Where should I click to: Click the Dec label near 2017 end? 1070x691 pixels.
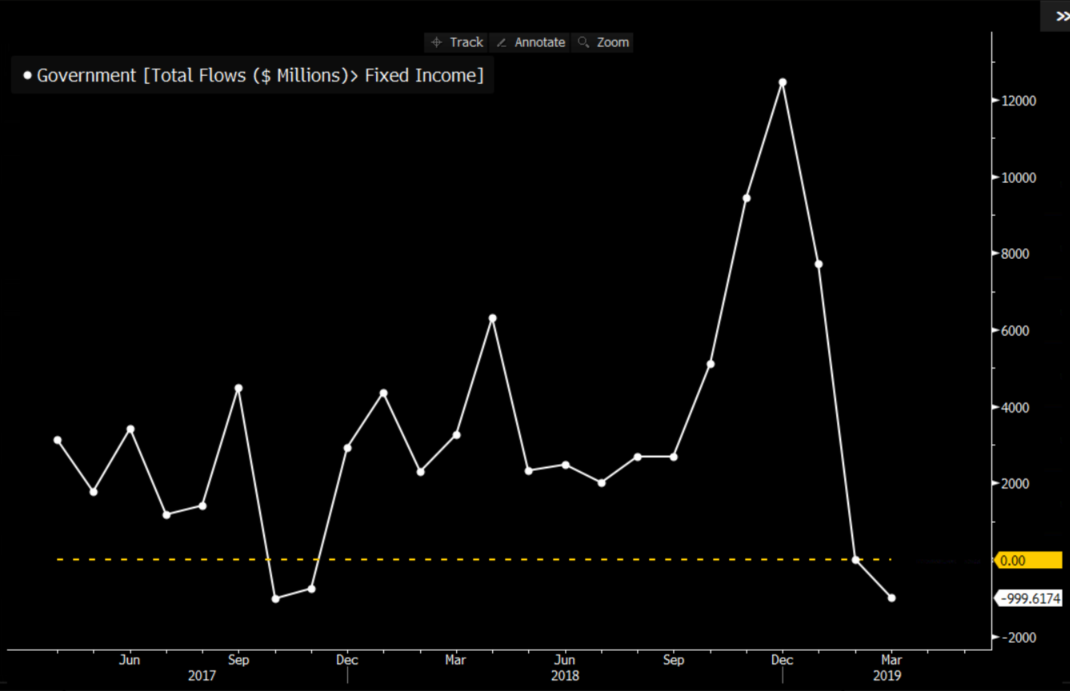[347, 660]
